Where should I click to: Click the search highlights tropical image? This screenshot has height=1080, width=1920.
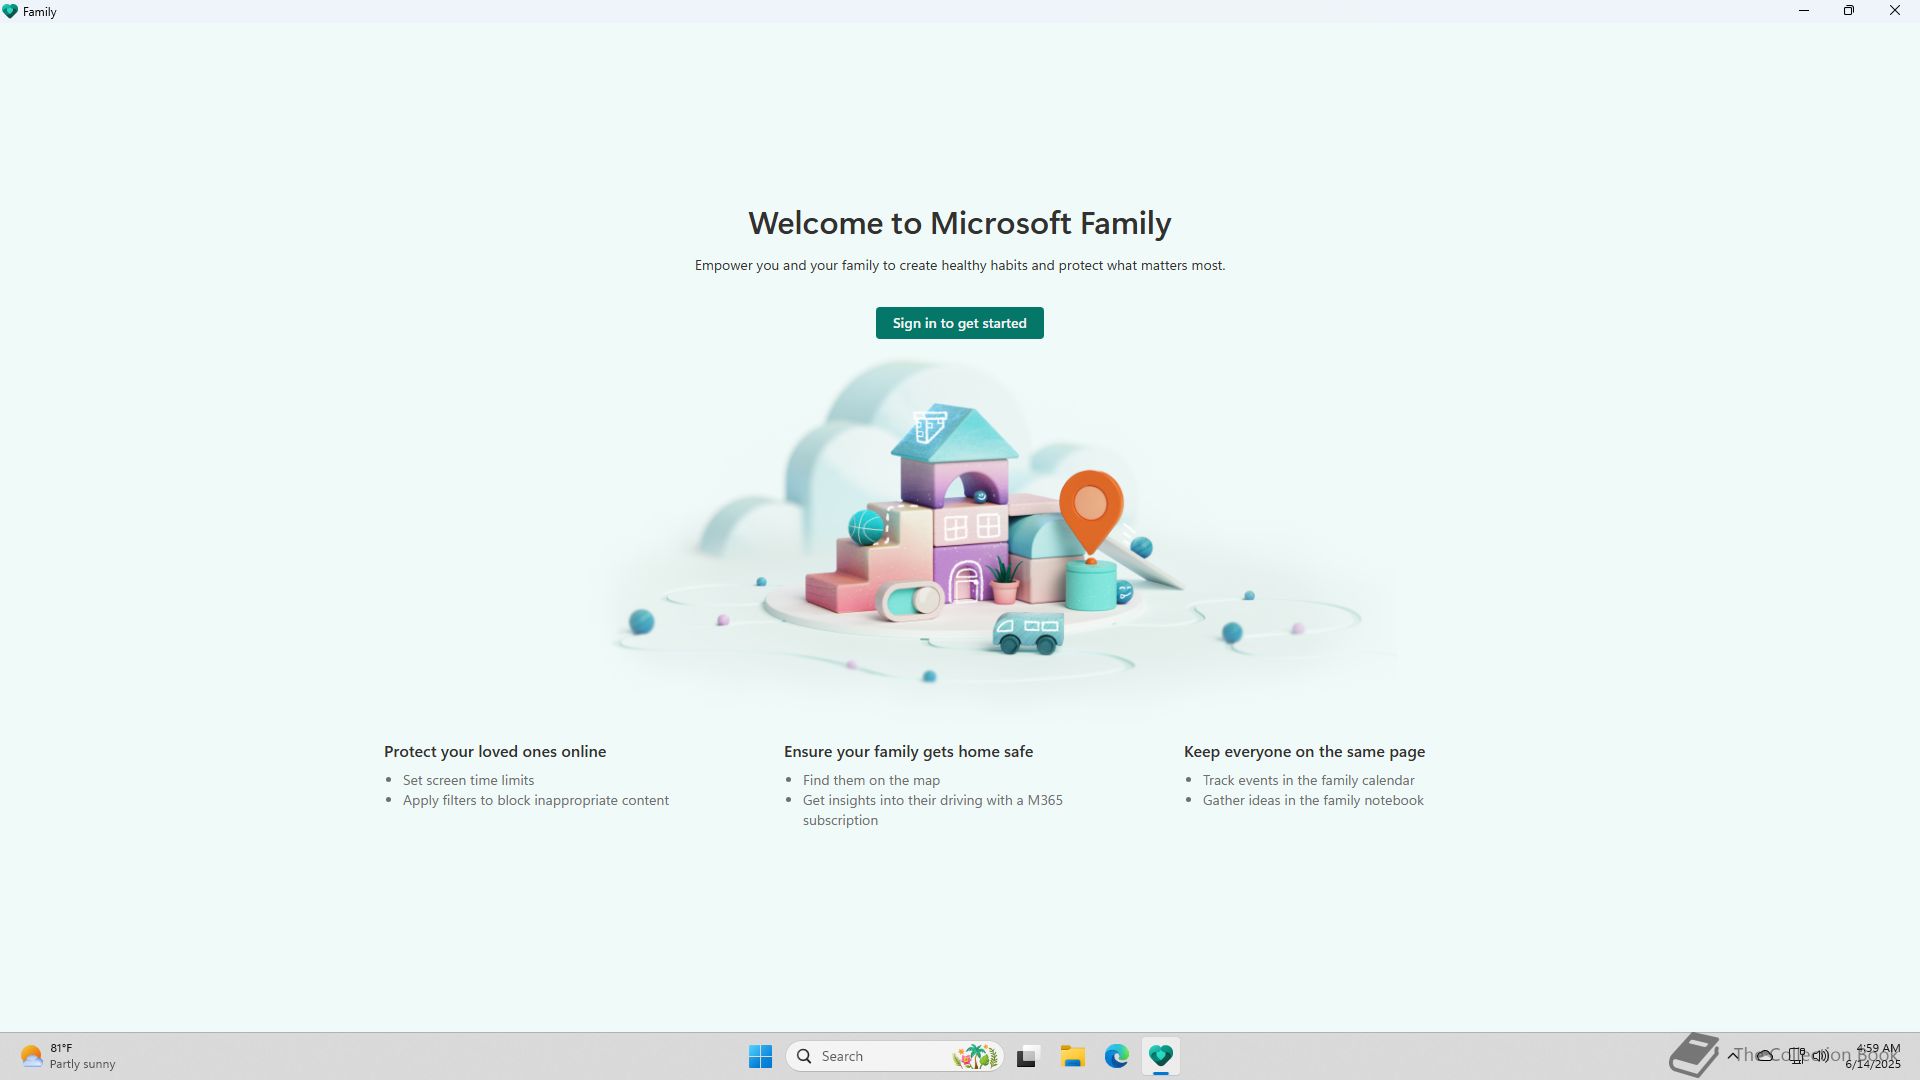point(975,1056)
